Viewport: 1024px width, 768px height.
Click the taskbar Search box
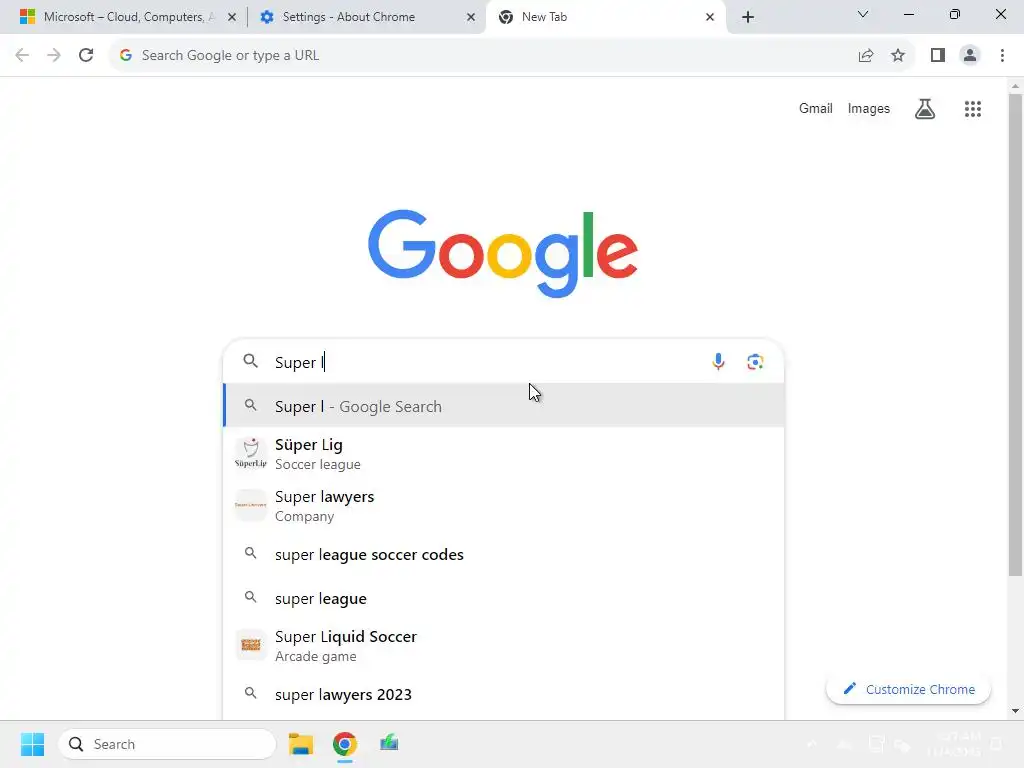pos(167,744)
